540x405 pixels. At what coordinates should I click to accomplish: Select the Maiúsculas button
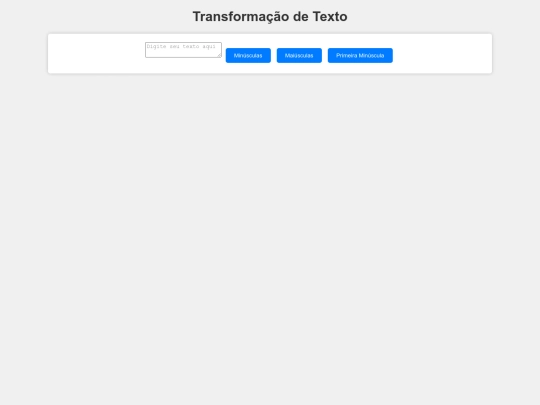pyautogui.click(x=299, y=55)
